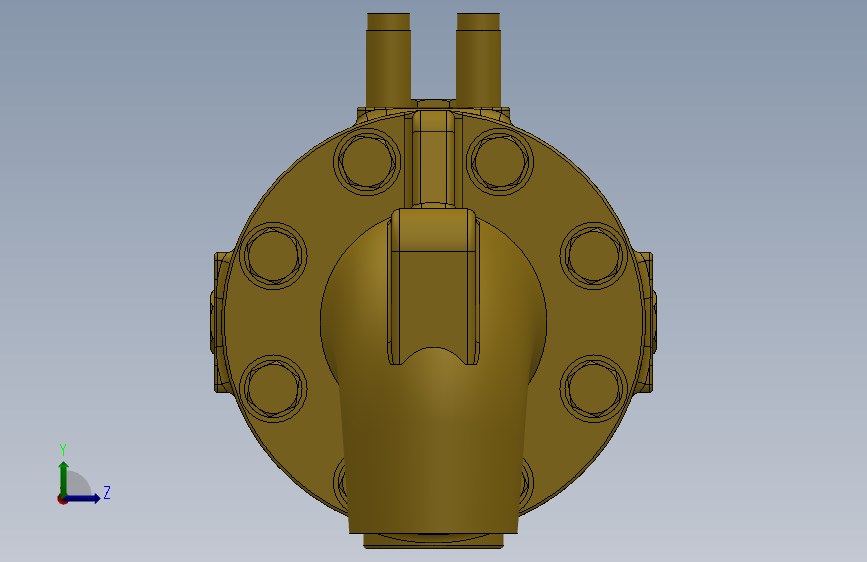Viewport: 867px width, 562px height.
Task: Pick the lower-right hex bolt on the flange
Action: pyautogui.click(x=594, y=389)
